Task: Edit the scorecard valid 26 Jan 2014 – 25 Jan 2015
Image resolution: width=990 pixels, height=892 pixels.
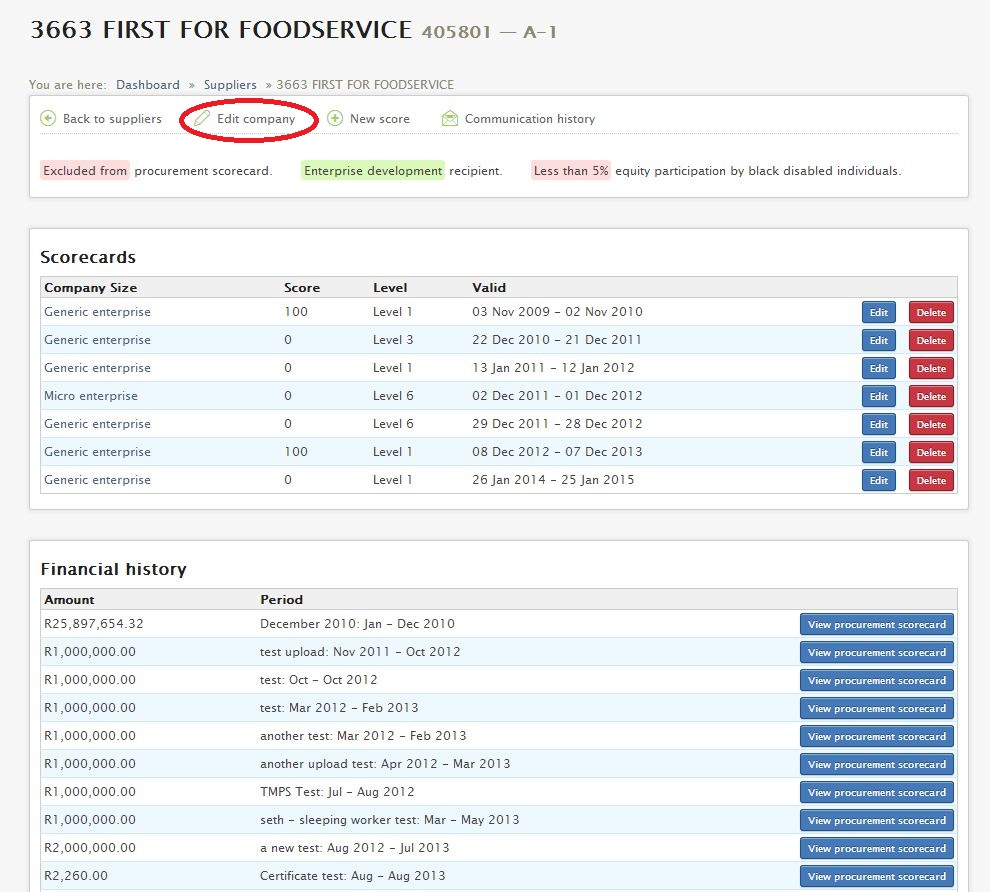Action: 878,480
